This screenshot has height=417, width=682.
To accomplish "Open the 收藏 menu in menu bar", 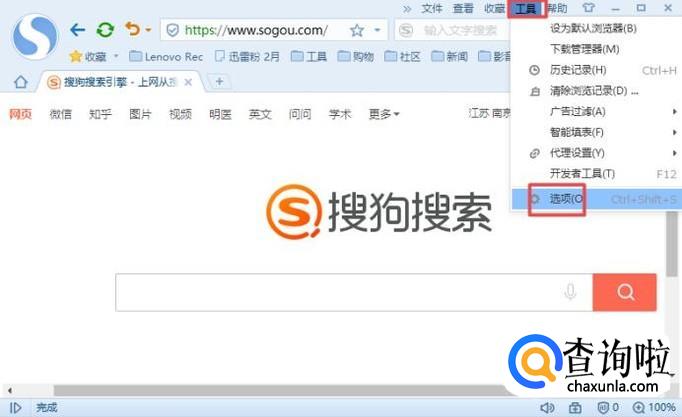I will coord(495,8).
